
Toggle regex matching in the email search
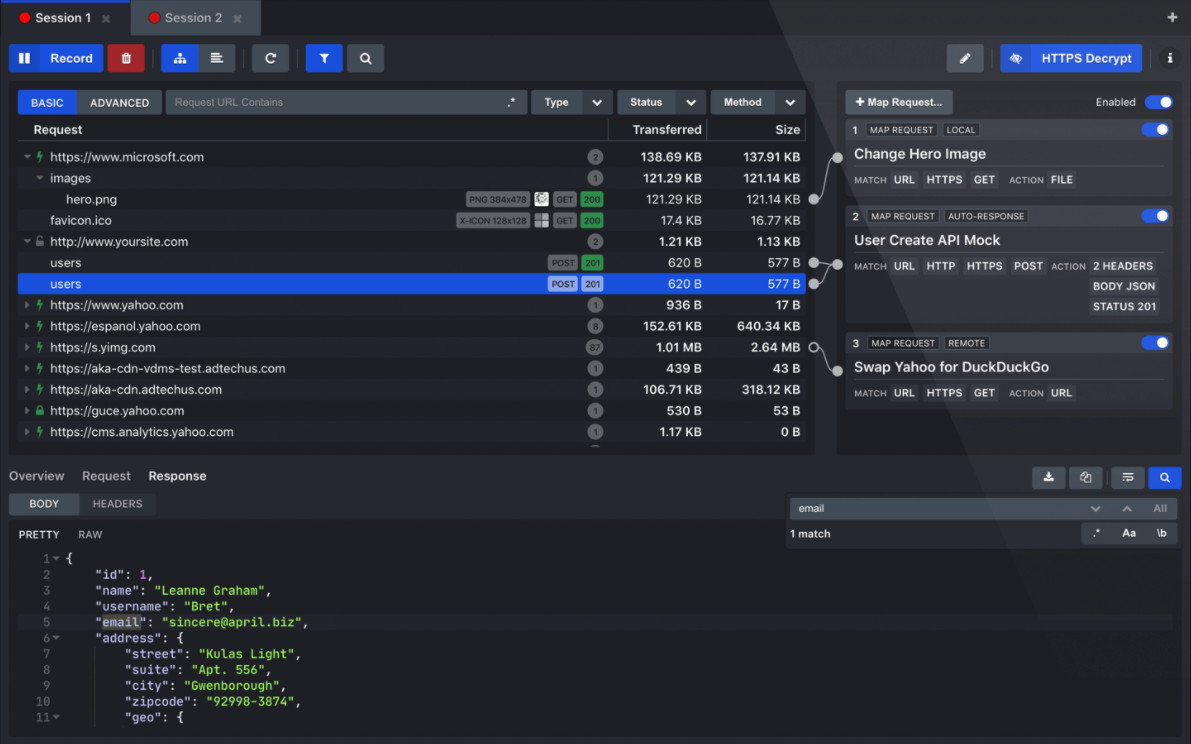pos(1096,534)
